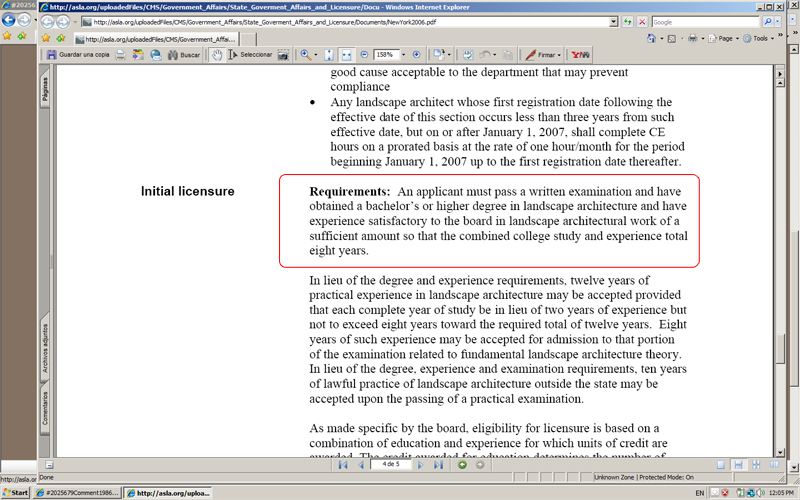800x500 pixels.
Task: Click the Windows Start button
Action: [16, 493]
